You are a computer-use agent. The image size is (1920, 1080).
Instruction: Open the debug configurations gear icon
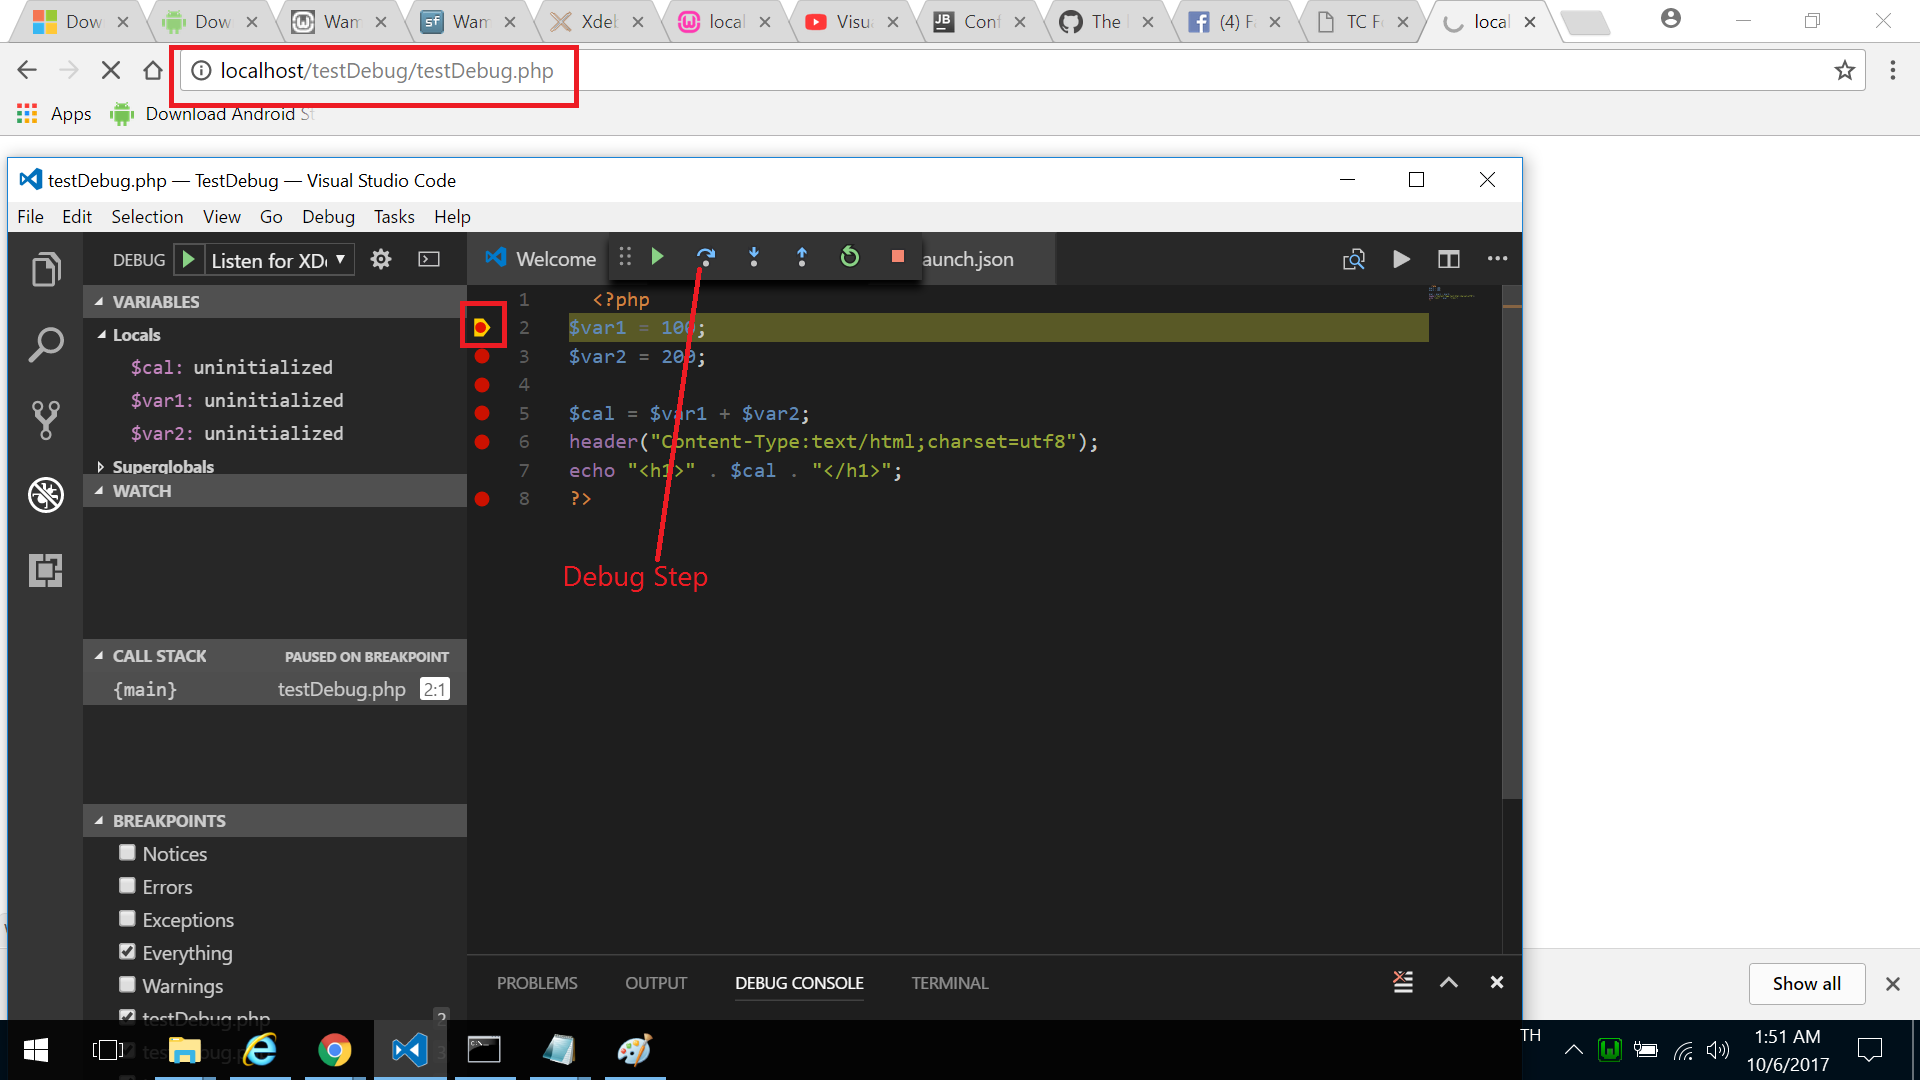coord(381,259)
